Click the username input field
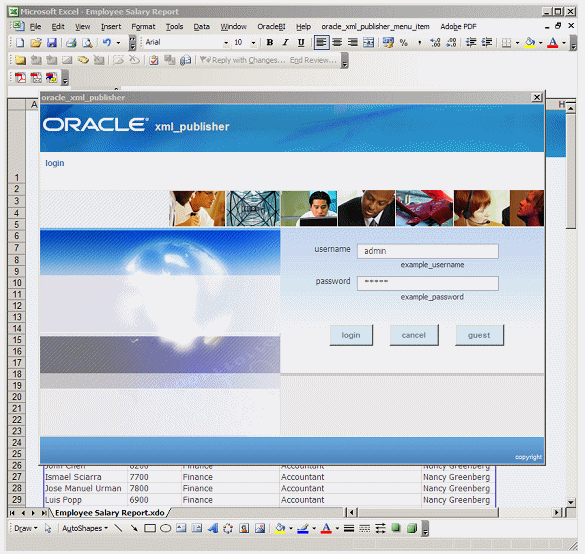 [428, 251]
